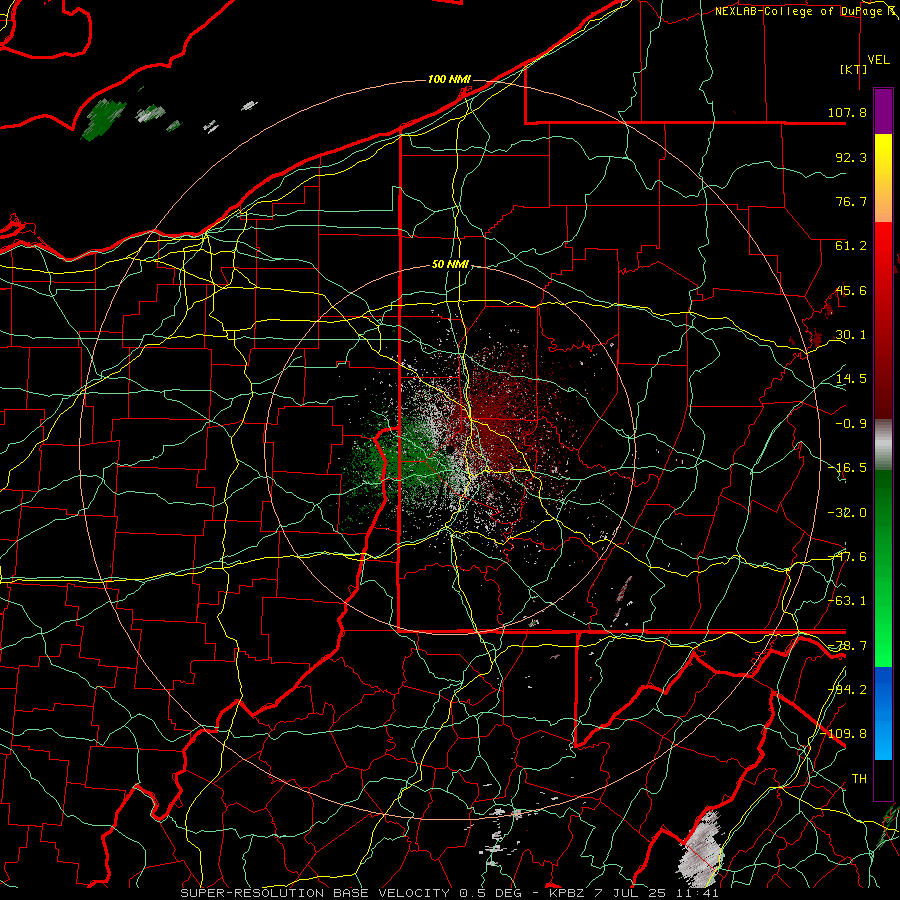Screen dimensions: 900x900
Task: Click the [KT] units label
Action: (x=854, y=69)
